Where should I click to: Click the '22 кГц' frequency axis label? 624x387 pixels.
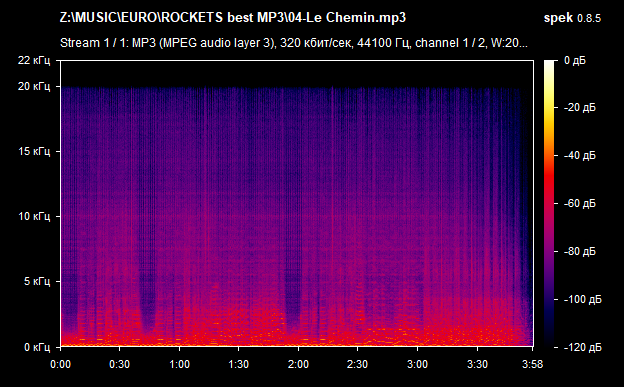pos(34,61)
